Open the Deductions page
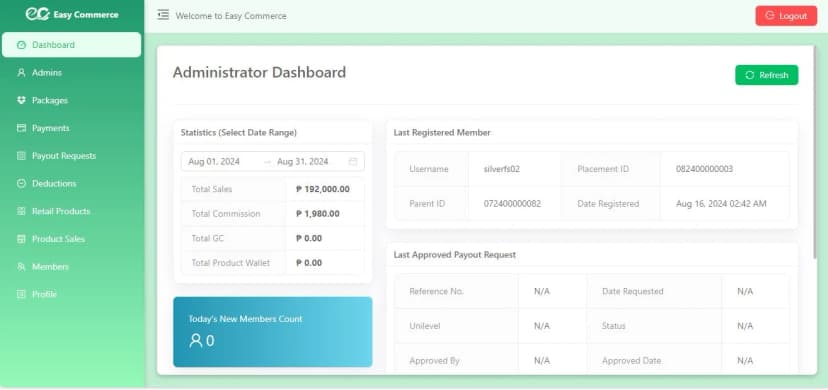Screen dimensions: 828x390 click(x=71, y=184)
